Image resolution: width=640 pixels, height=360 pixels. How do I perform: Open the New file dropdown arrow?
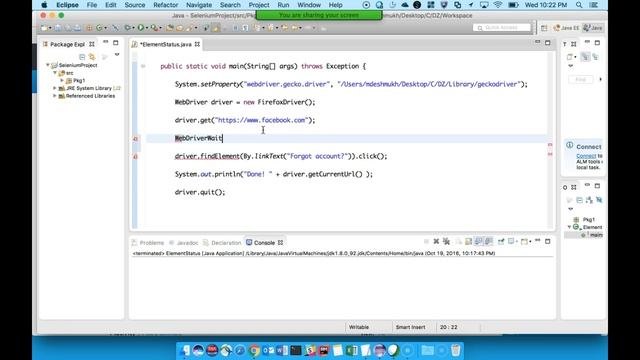click(x=50, y=28)
